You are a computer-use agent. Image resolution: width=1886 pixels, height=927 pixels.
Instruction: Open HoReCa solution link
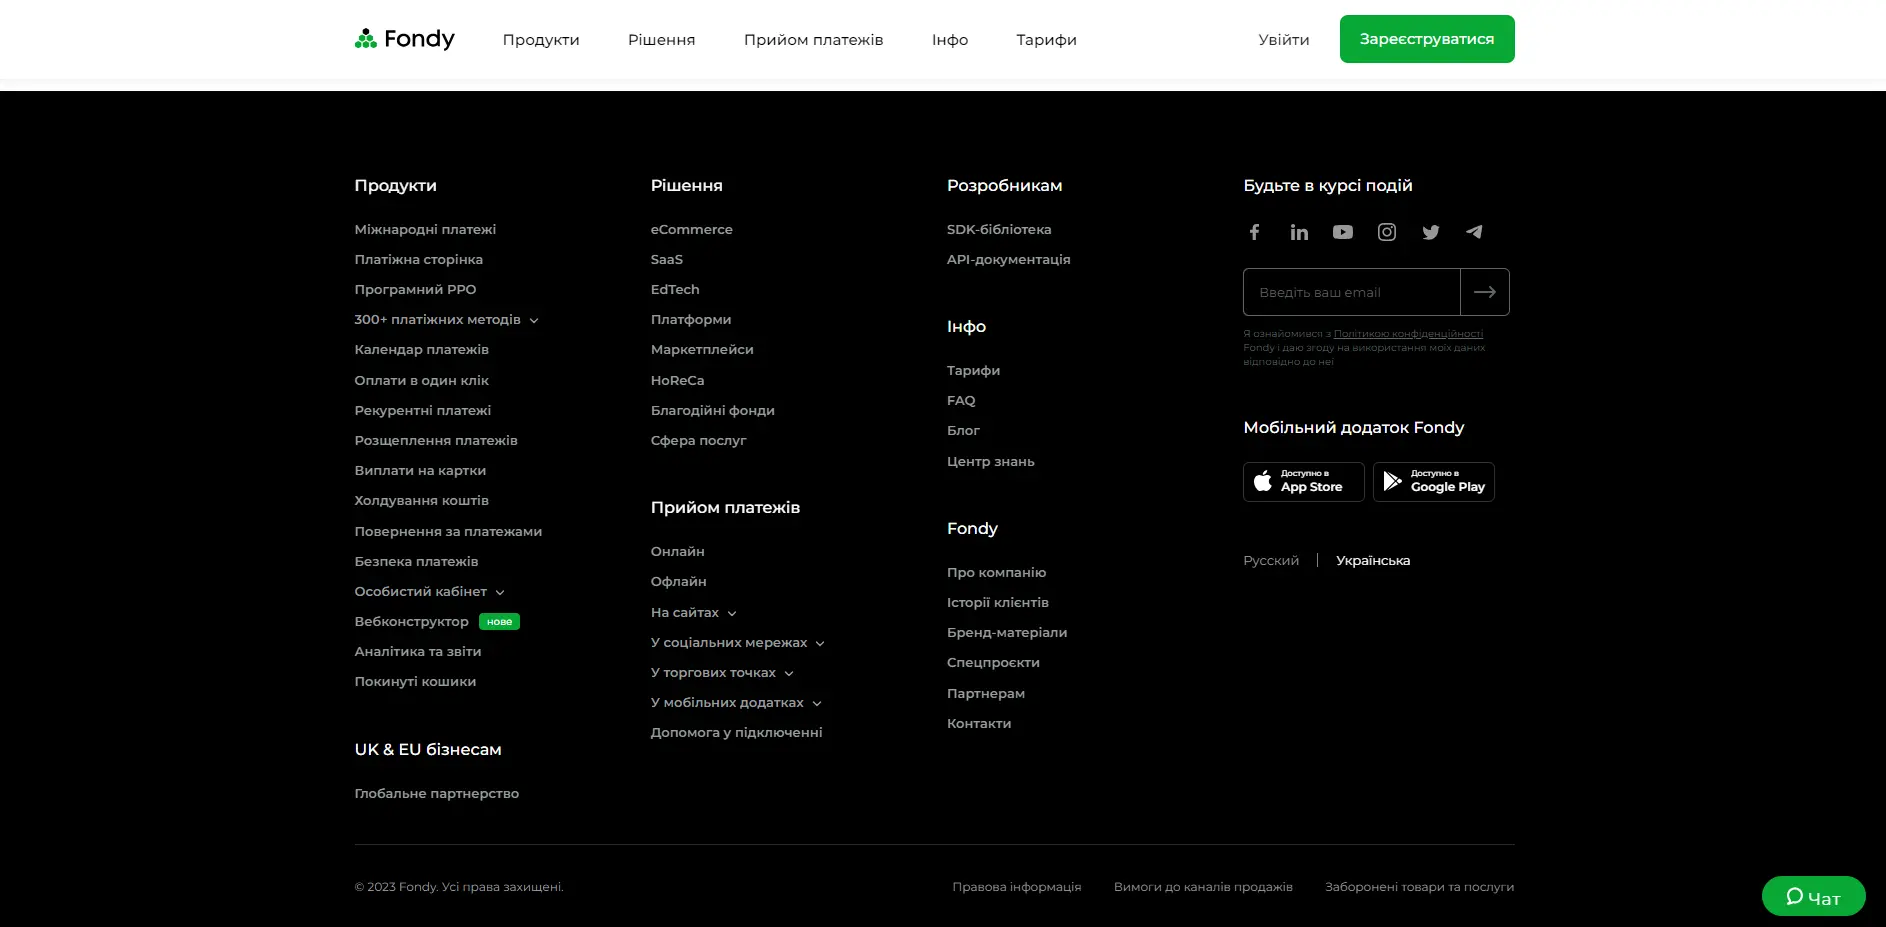coord(678,381)
